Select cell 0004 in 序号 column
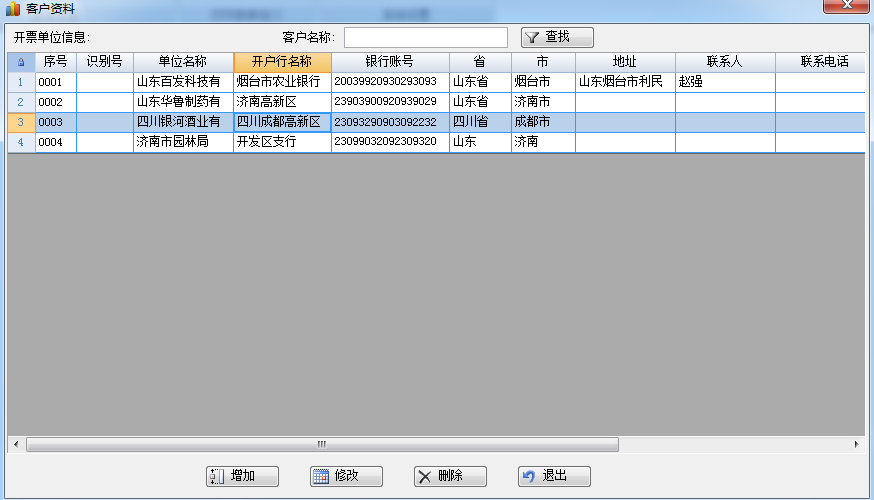The width and height of the screenshot is (874, 500). pyautogui.click(x=56, y=142)
